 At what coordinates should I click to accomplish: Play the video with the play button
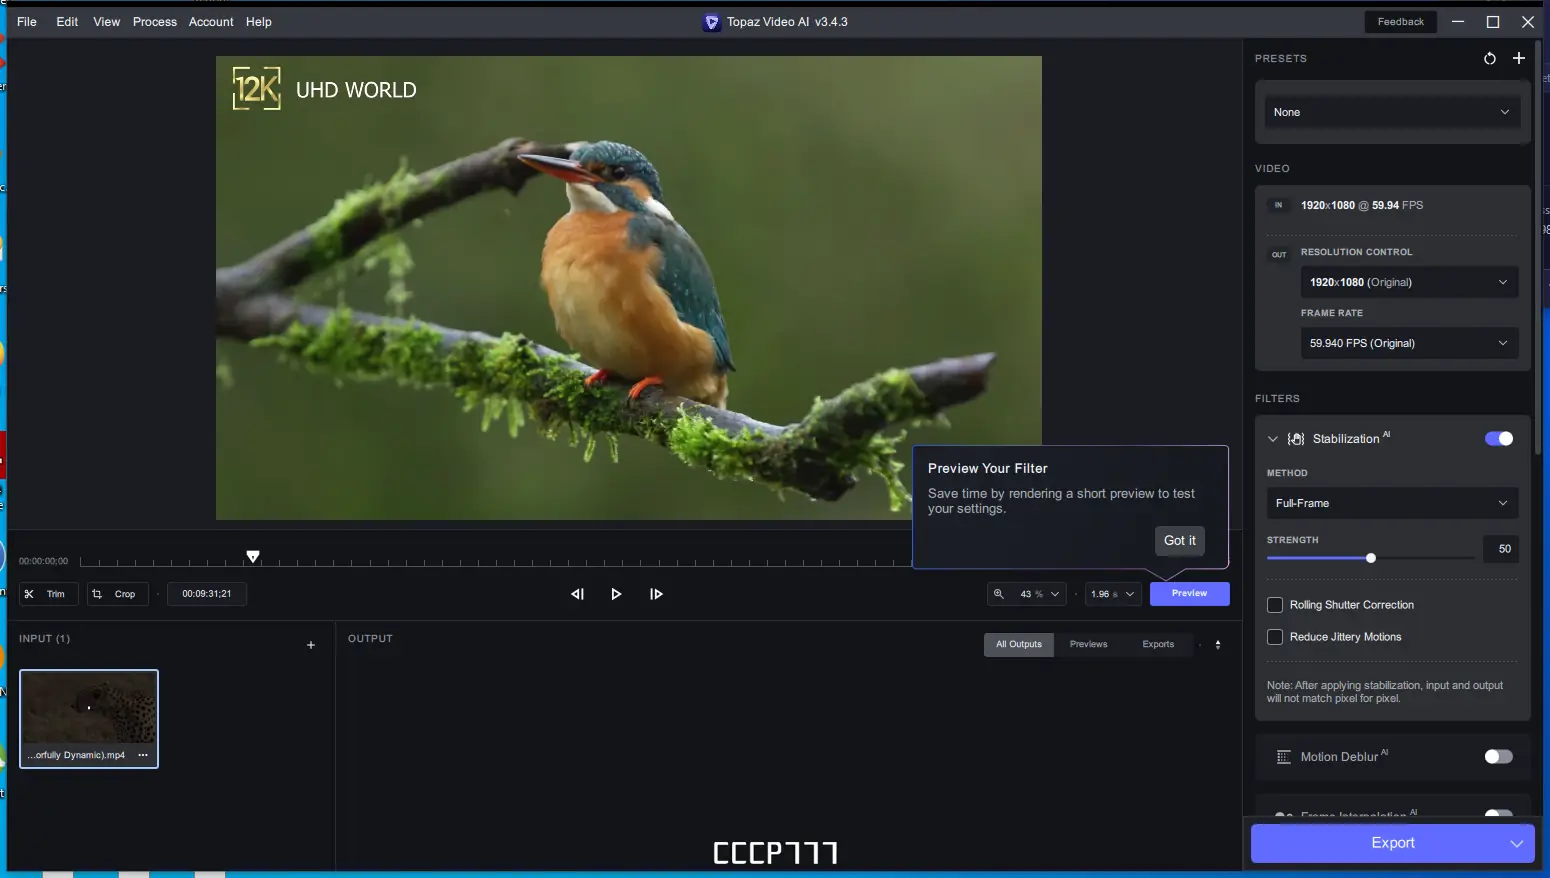(x=616, y=593)
